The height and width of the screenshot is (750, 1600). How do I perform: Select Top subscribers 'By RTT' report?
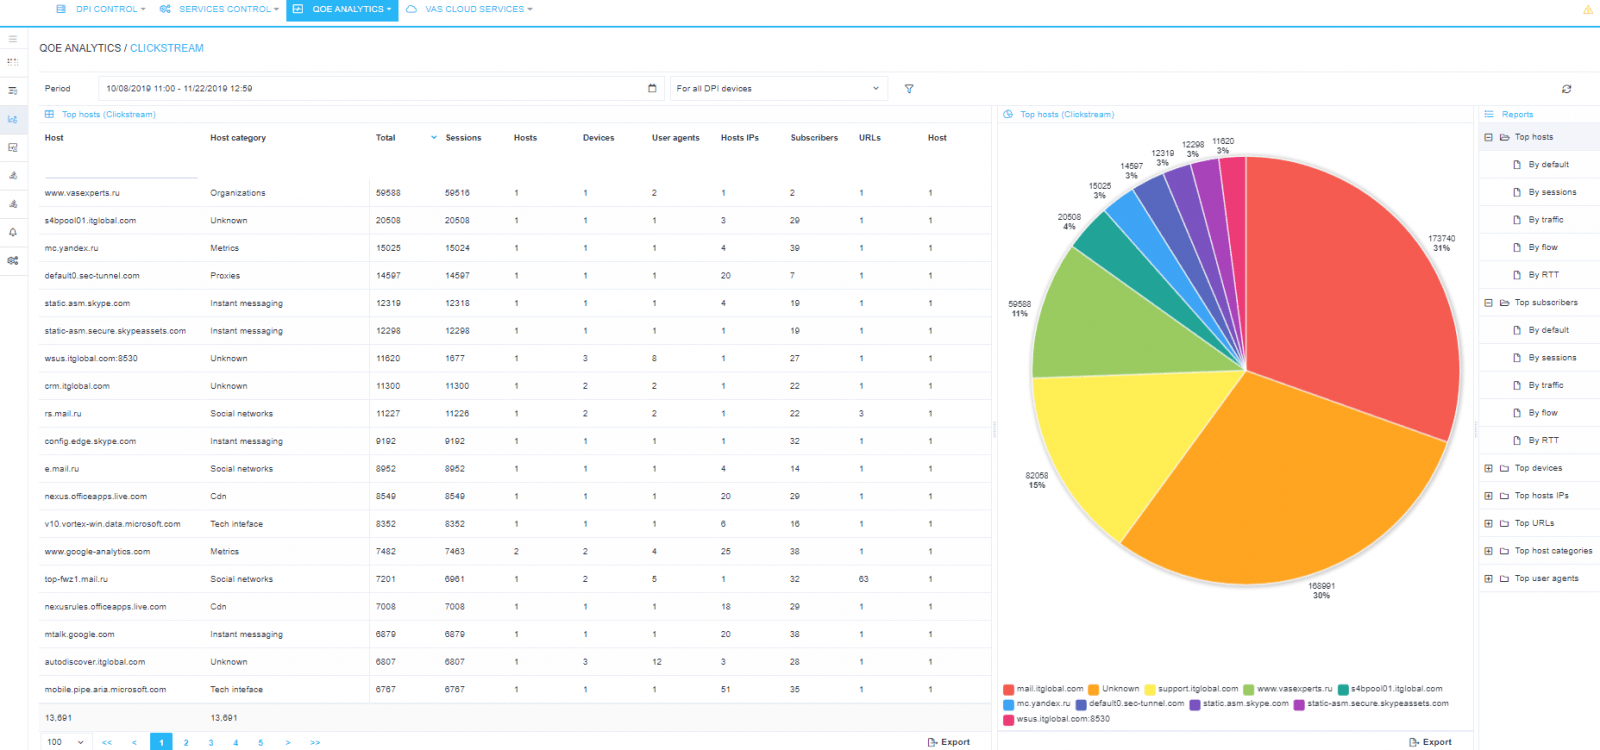coord(1543,440)
